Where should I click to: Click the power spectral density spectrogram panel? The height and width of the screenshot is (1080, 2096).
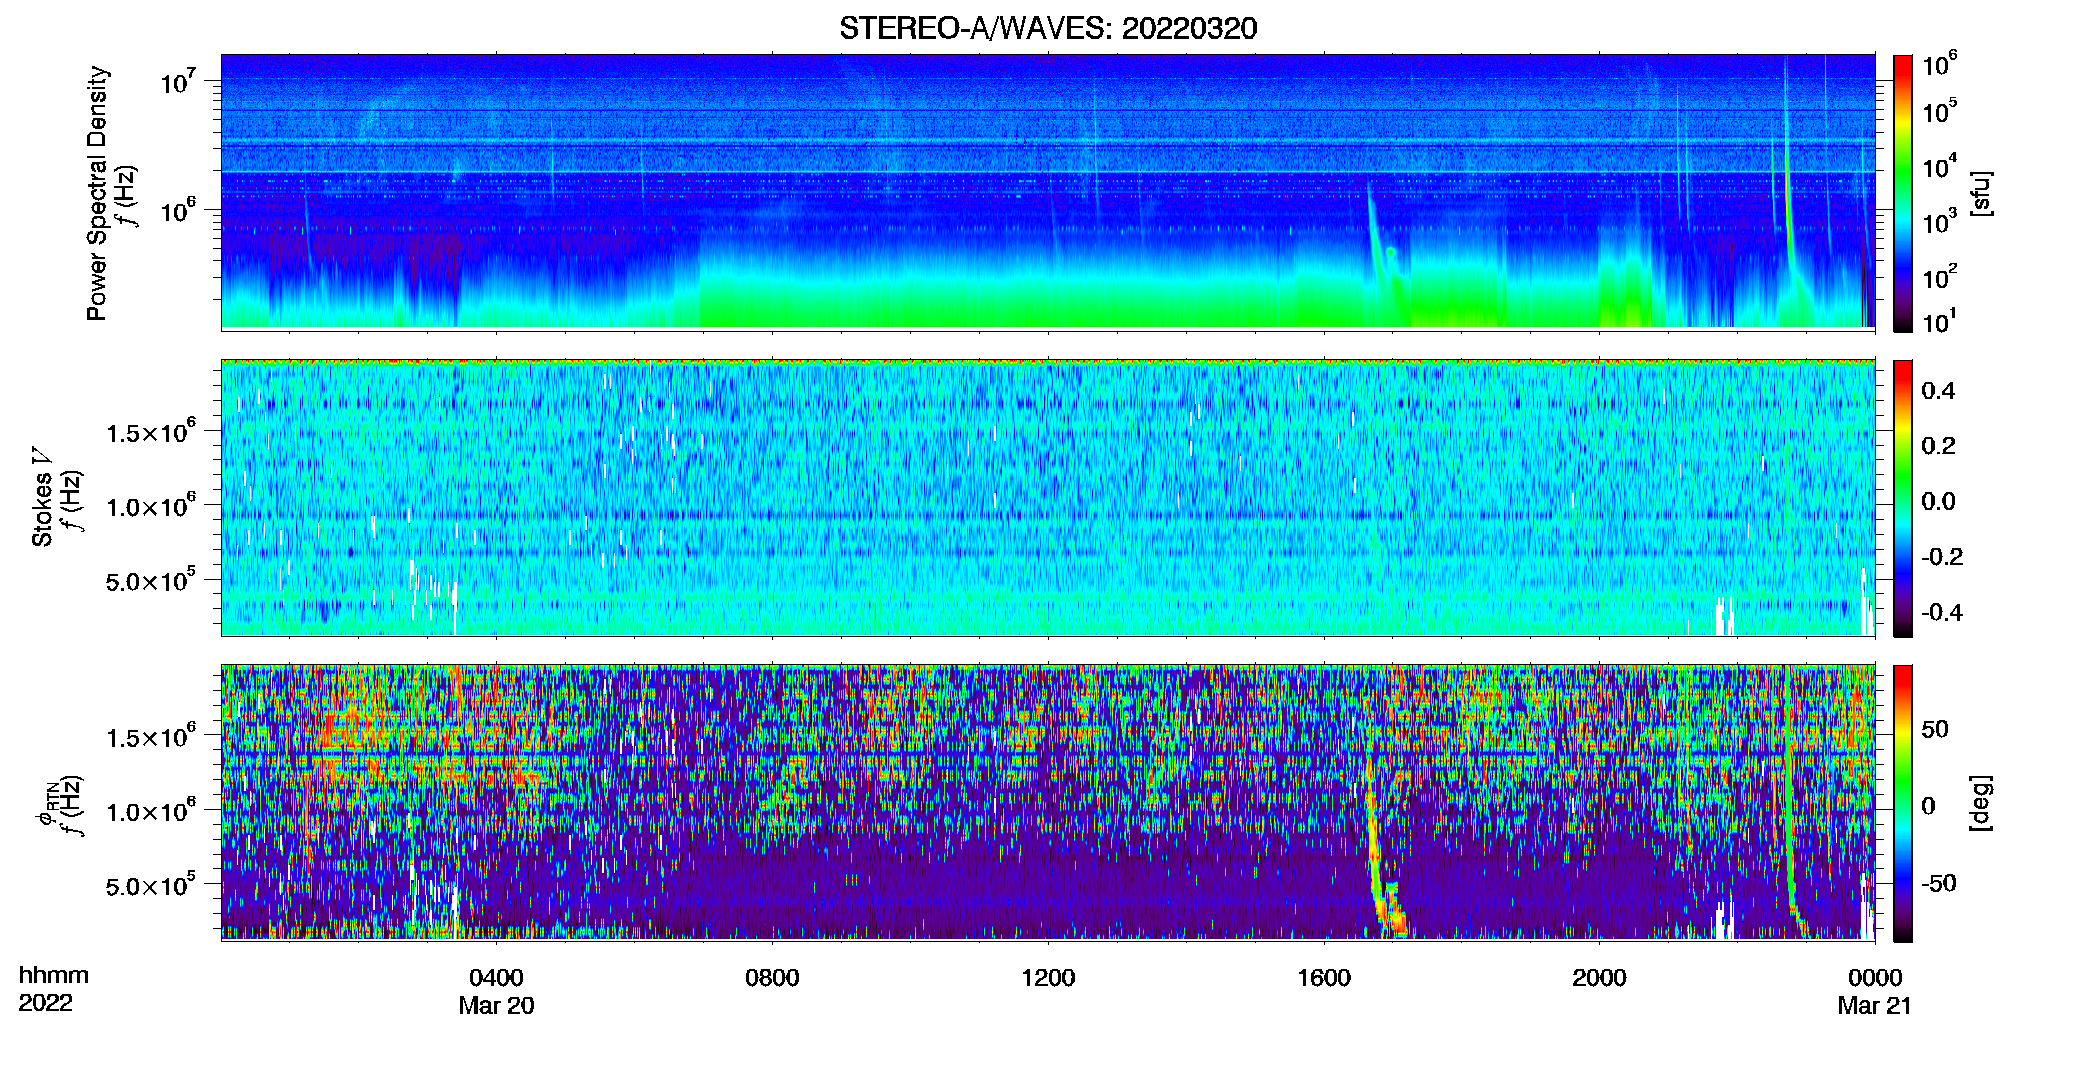pyautogui.click(x=1048, y=192)
